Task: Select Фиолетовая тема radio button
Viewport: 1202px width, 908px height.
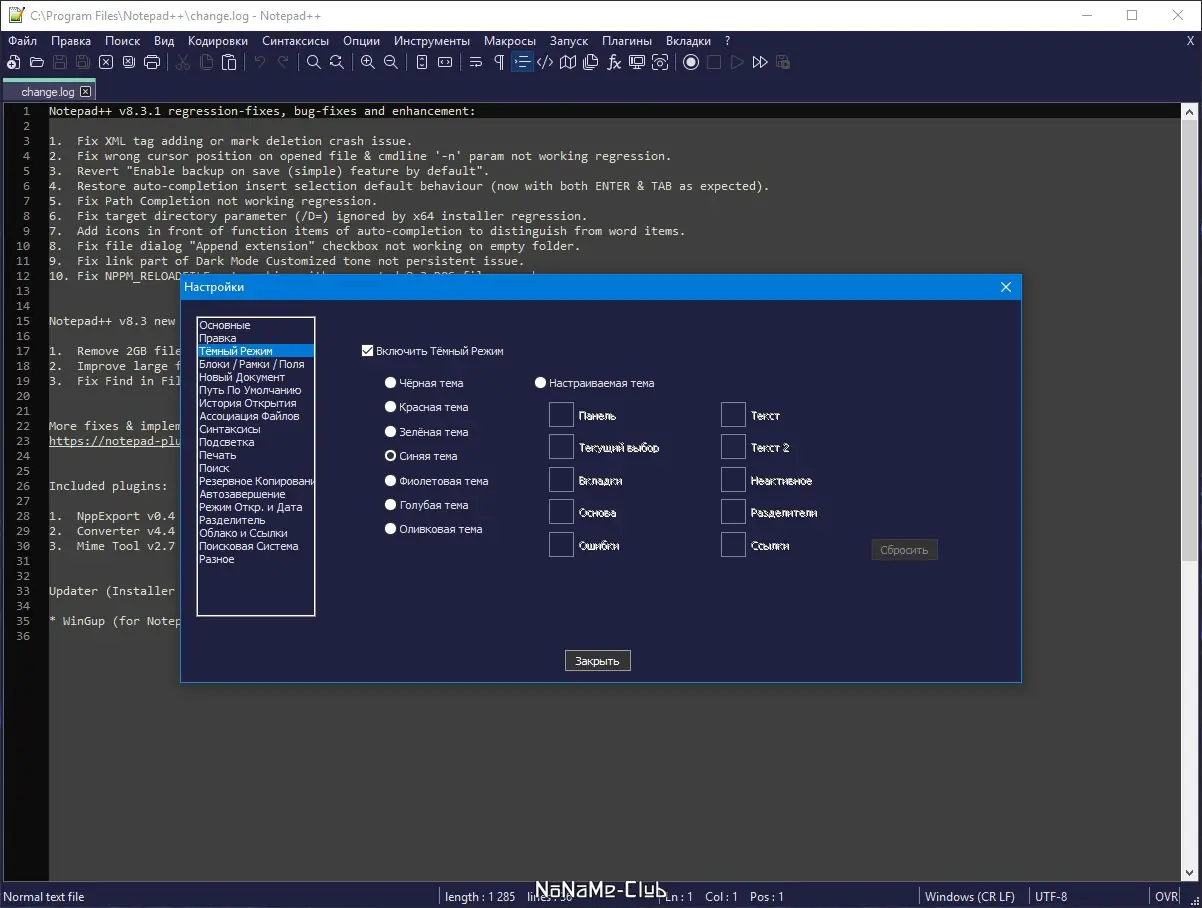Action: (x=391, y=481)
